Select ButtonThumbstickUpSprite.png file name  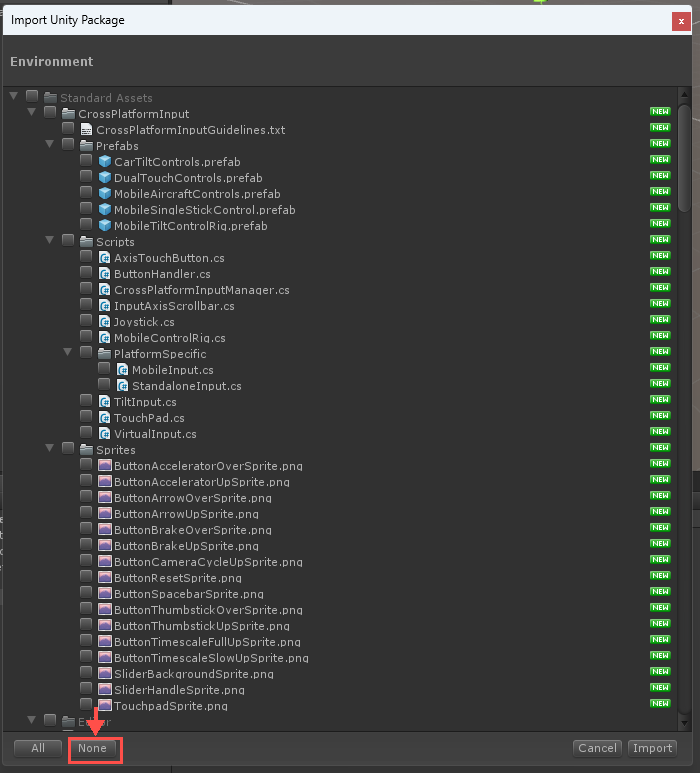pyautogui.click(x=202, y=626)
